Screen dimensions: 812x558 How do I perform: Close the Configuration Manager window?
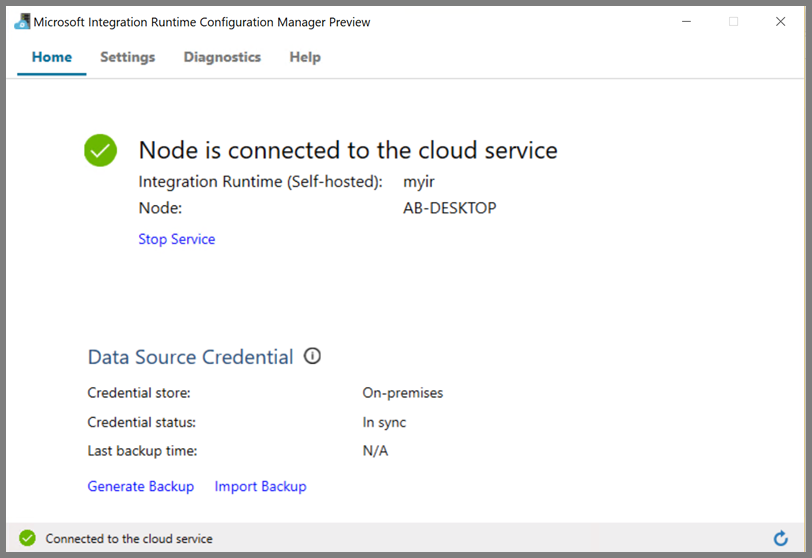tap(780, 21)
